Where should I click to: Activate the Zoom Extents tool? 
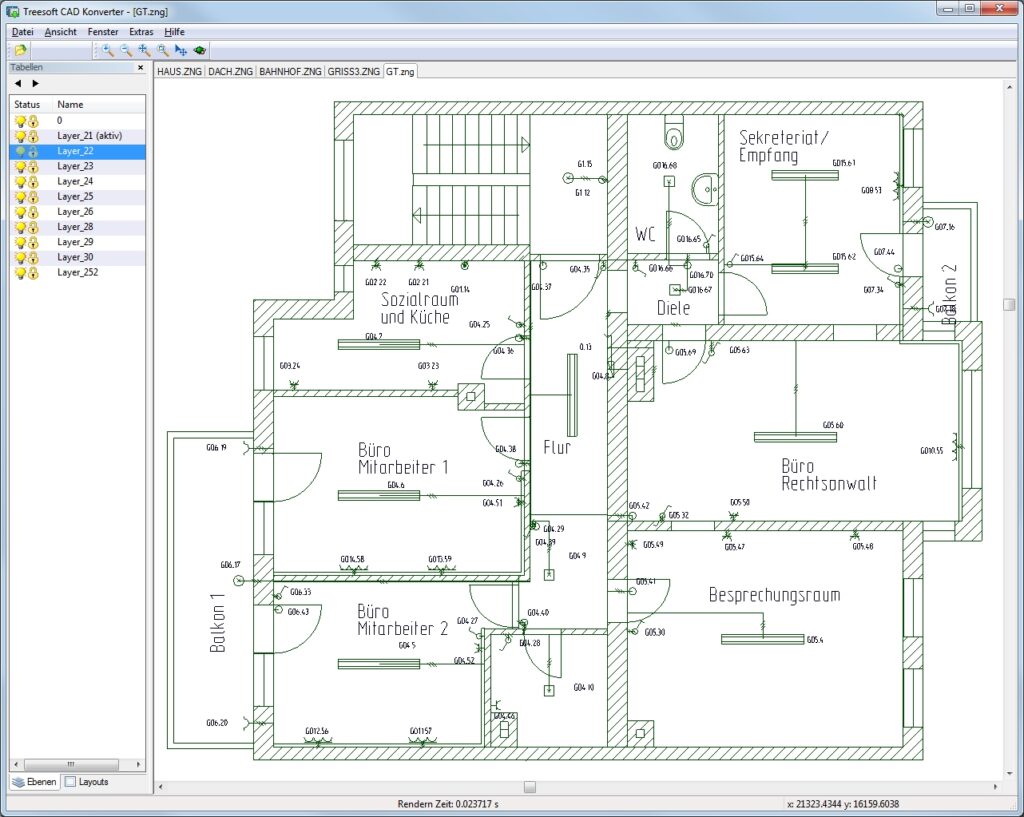143,50
